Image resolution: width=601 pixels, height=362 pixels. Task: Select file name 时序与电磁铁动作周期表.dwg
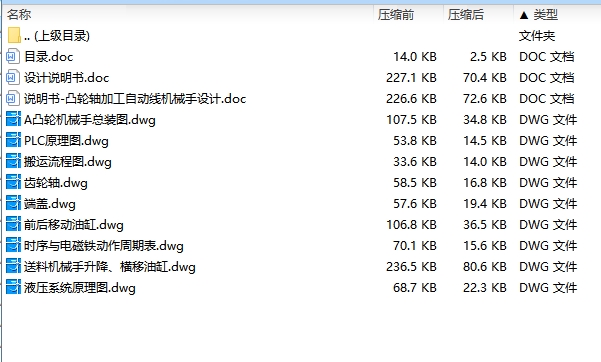pyautogui.click(x=104, y=245)
